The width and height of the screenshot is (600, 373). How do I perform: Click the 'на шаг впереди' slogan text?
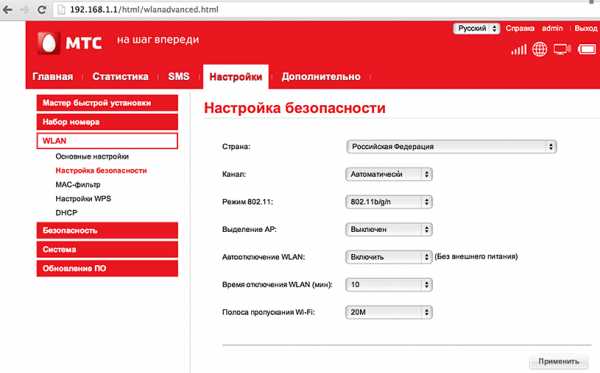158,40
